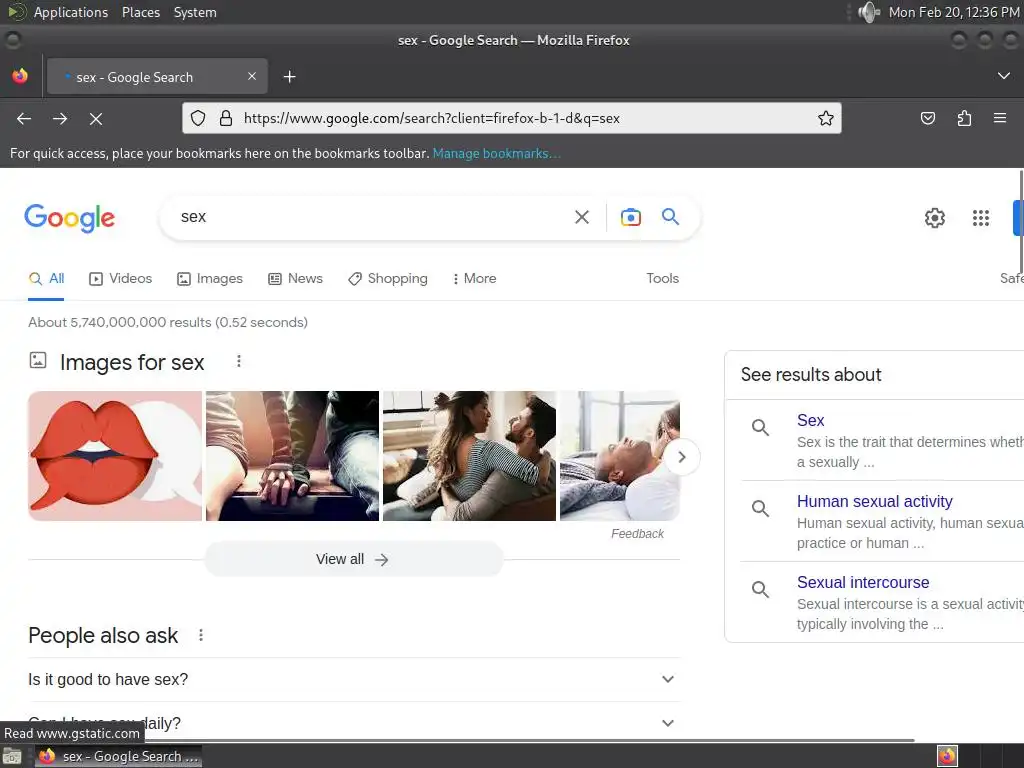Go forward using the browser forward arrow

point(60,118)
